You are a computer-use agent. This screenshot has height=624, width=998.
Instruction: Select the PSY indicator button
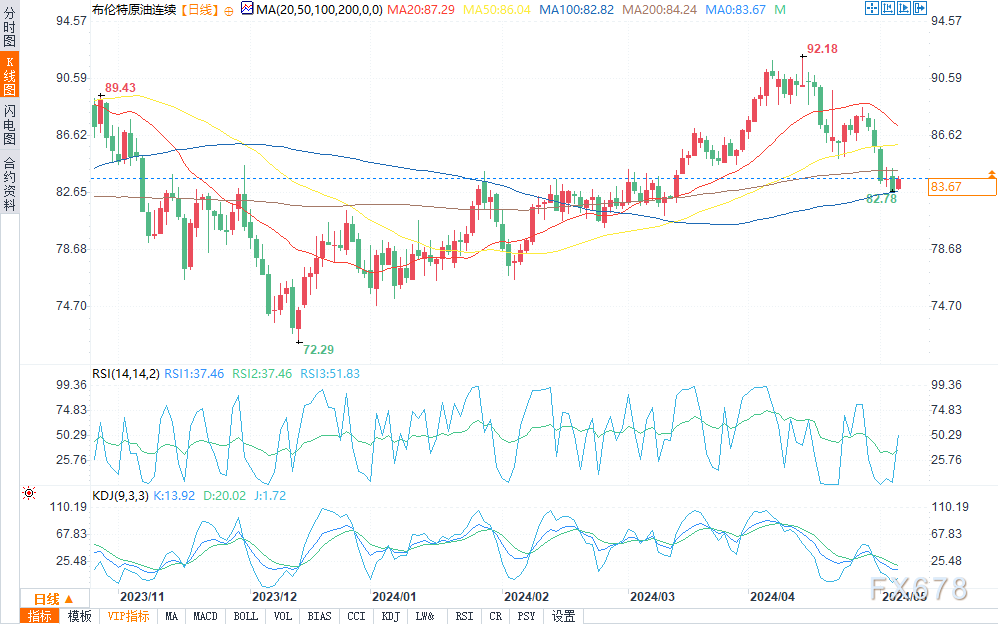(x=526, y=616)
